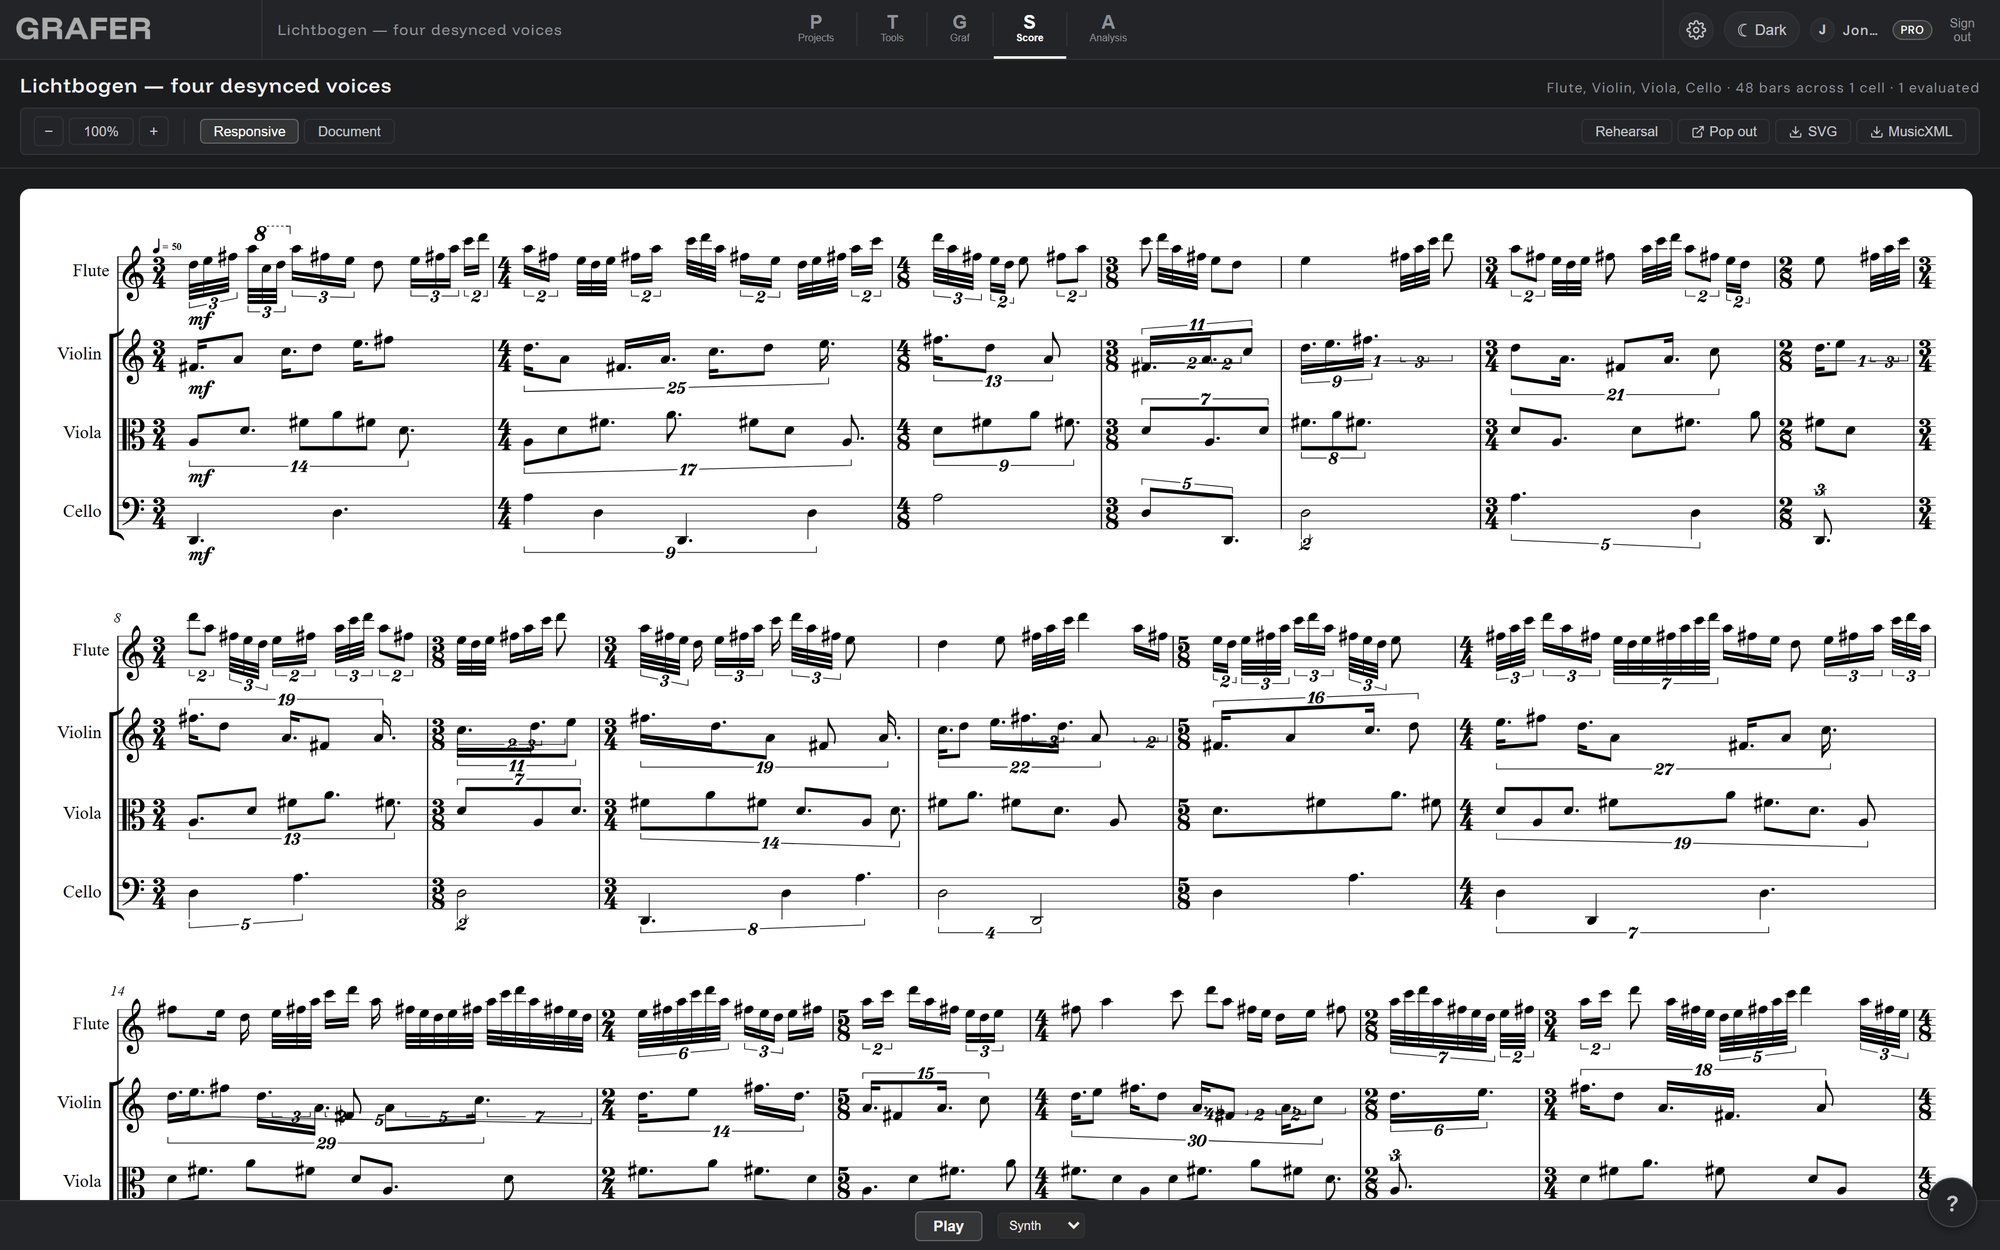Switch to the Projects tab

tap(815, 29)
